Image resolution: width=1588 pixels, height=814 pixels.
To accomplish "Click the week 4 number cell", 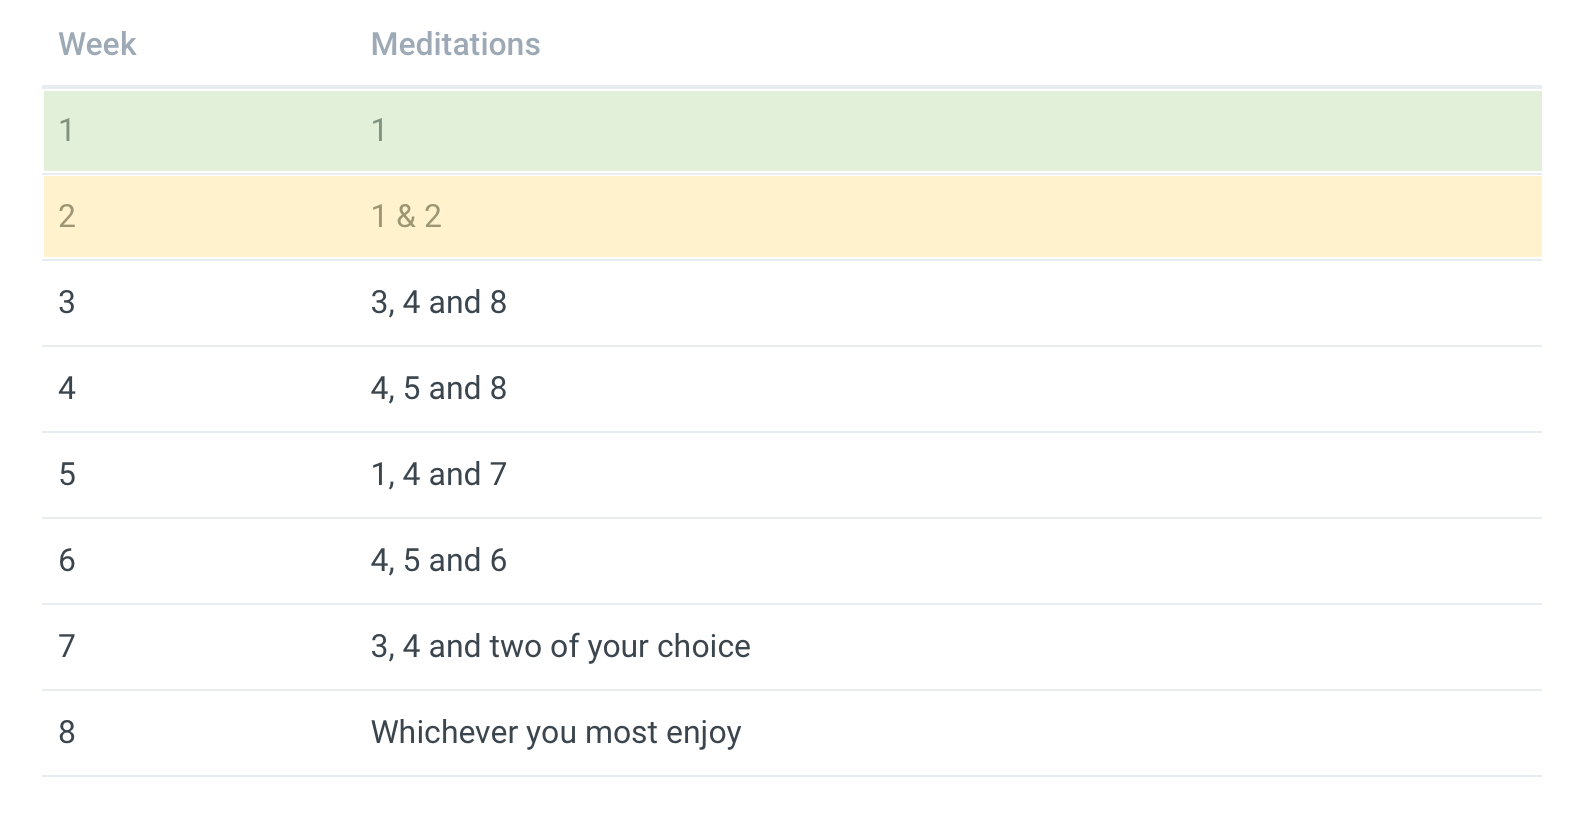I will click(x=67, y=388).
